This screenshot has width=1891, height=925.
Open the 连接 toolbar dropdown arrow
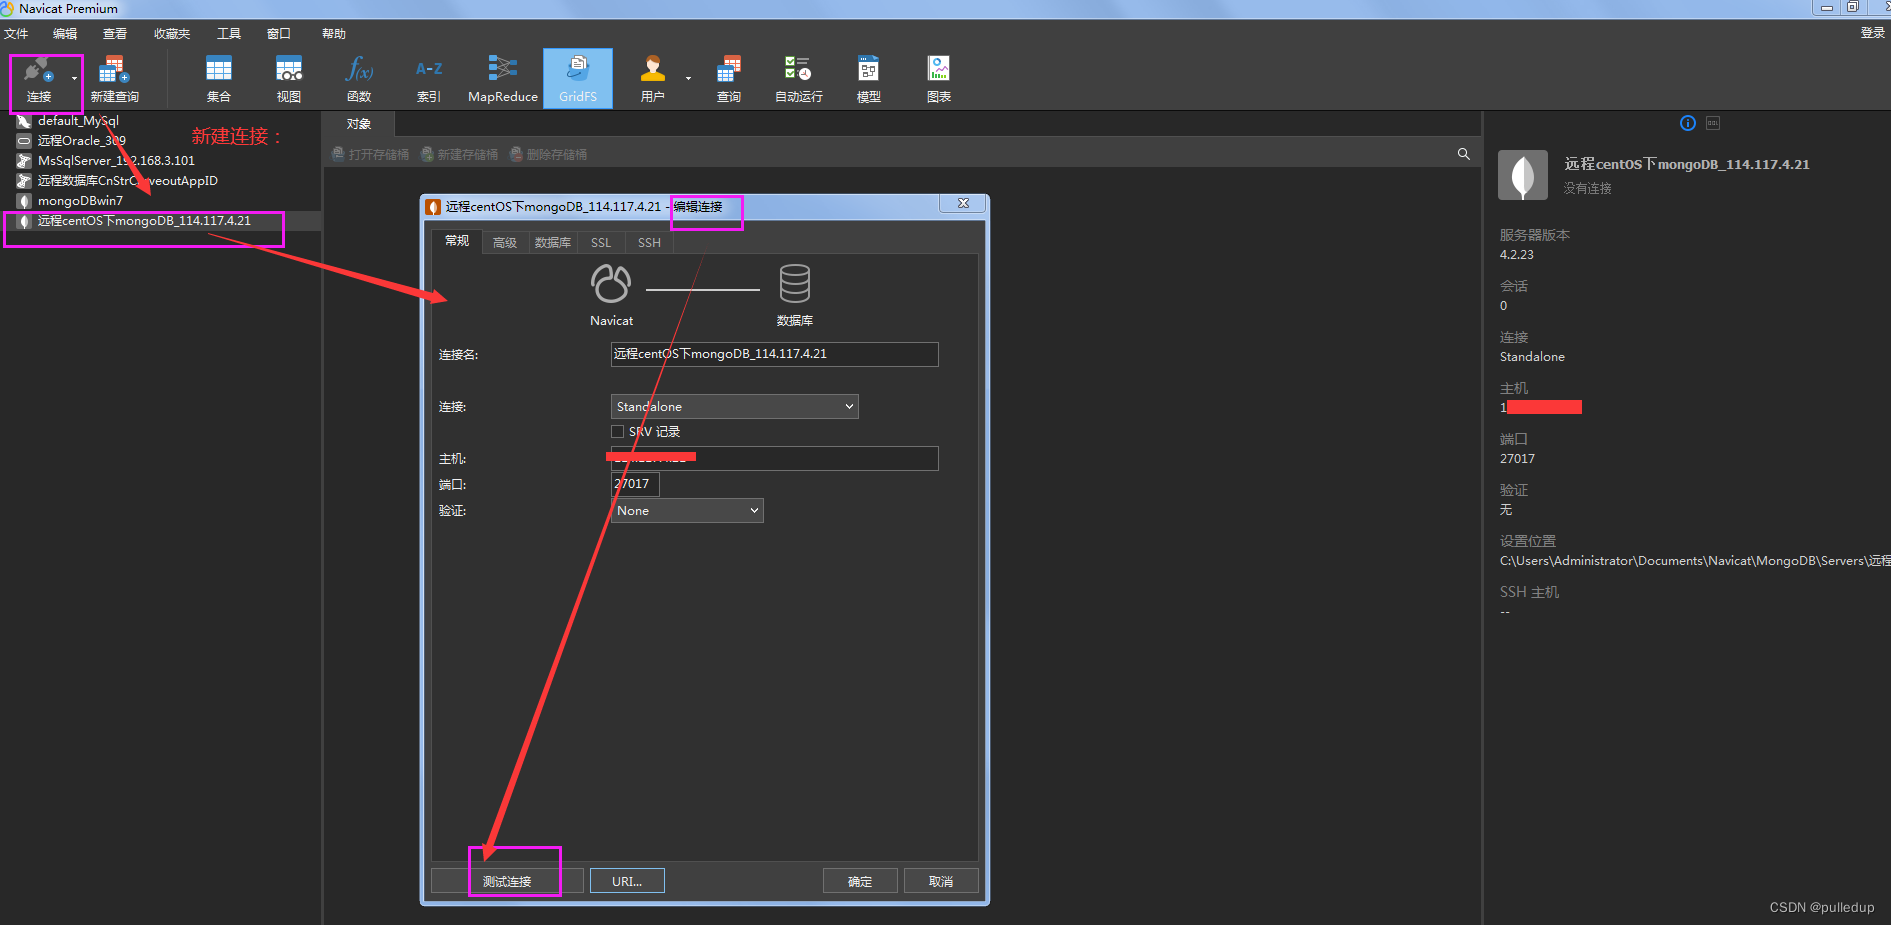coord(74,79)
